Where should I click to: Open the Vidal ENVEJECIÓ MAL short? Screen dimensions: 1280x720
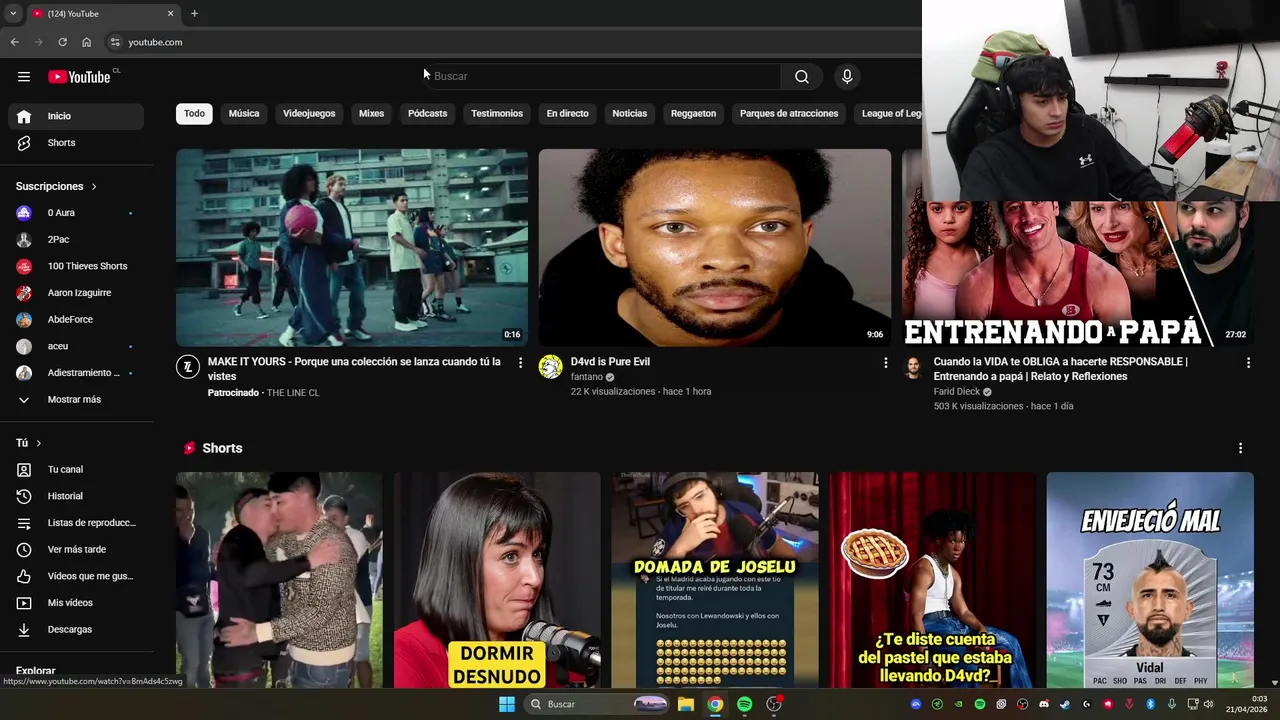(x=1150, y=580)
